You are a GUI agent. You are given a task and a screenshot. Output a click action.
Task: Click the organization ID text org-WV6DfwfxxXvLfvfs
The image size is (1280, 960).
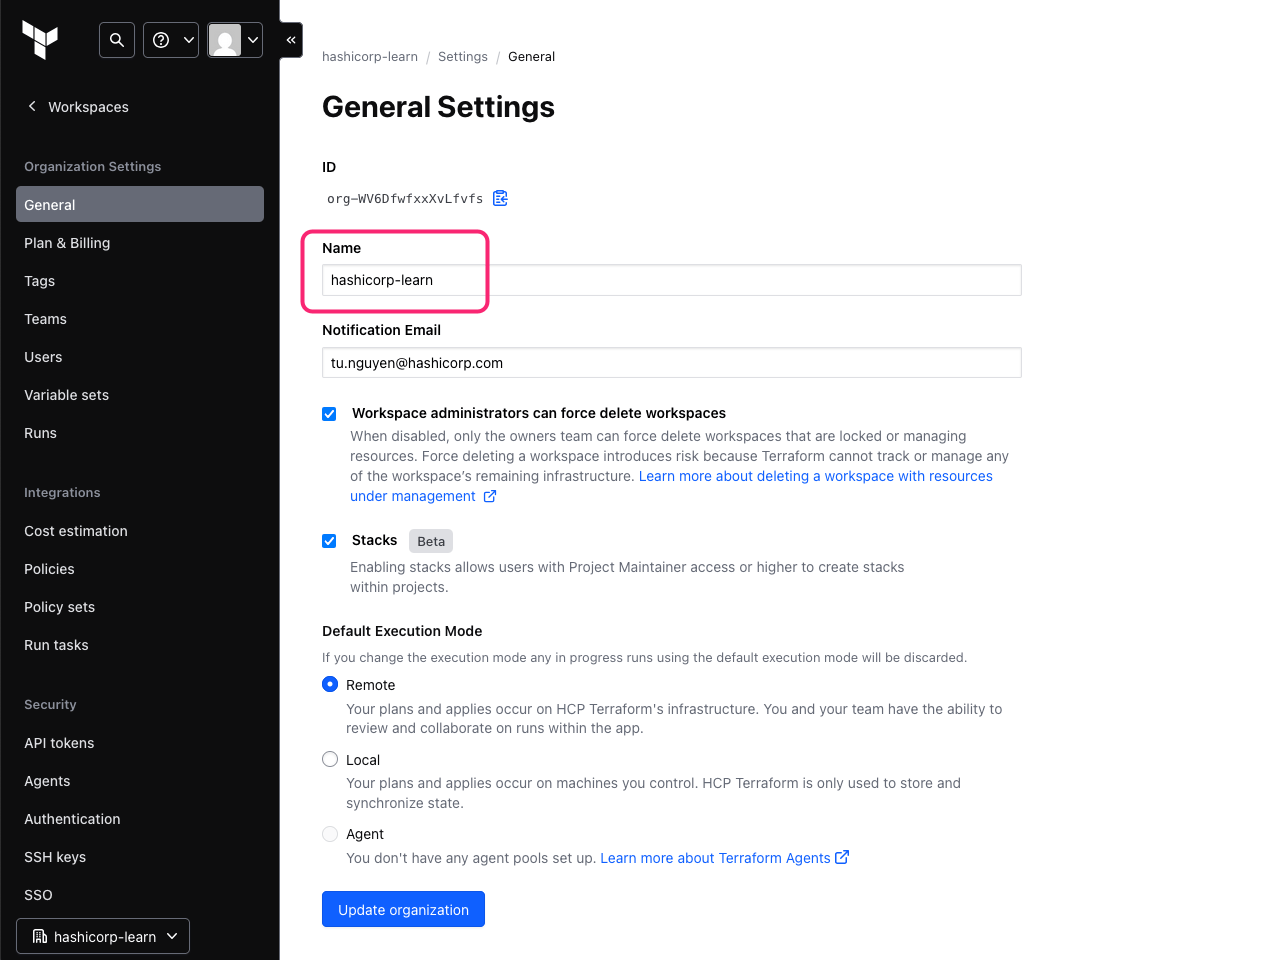(405, 199)
